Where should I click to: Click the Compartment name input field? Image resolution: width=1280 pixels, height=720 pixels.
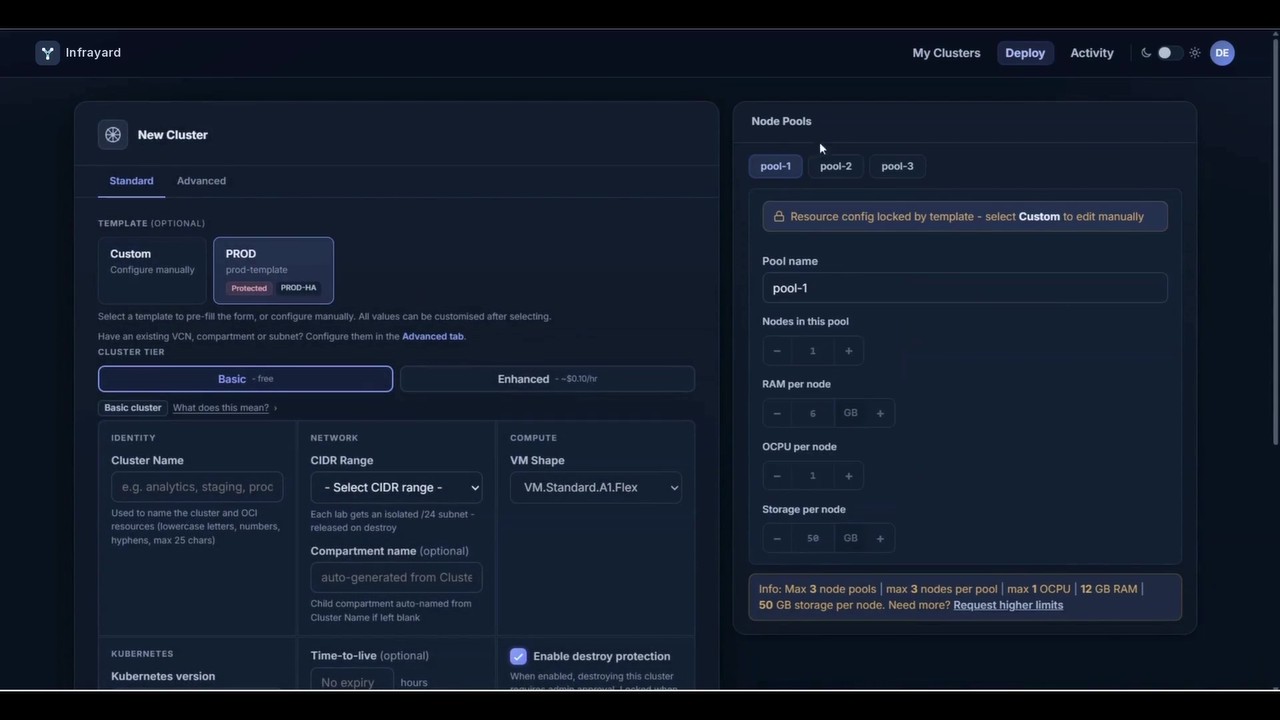(x=396, y=577)
